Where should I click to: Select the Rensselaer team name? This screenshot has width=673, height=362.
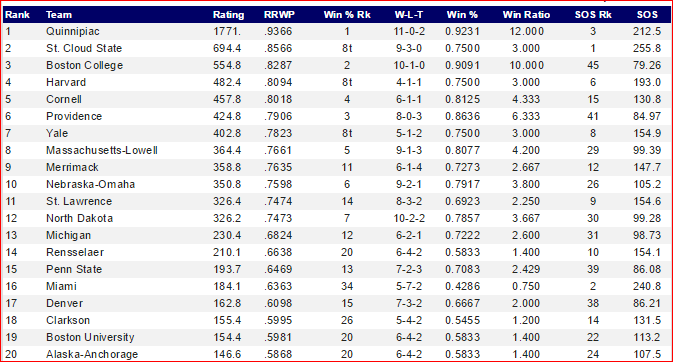75,252
